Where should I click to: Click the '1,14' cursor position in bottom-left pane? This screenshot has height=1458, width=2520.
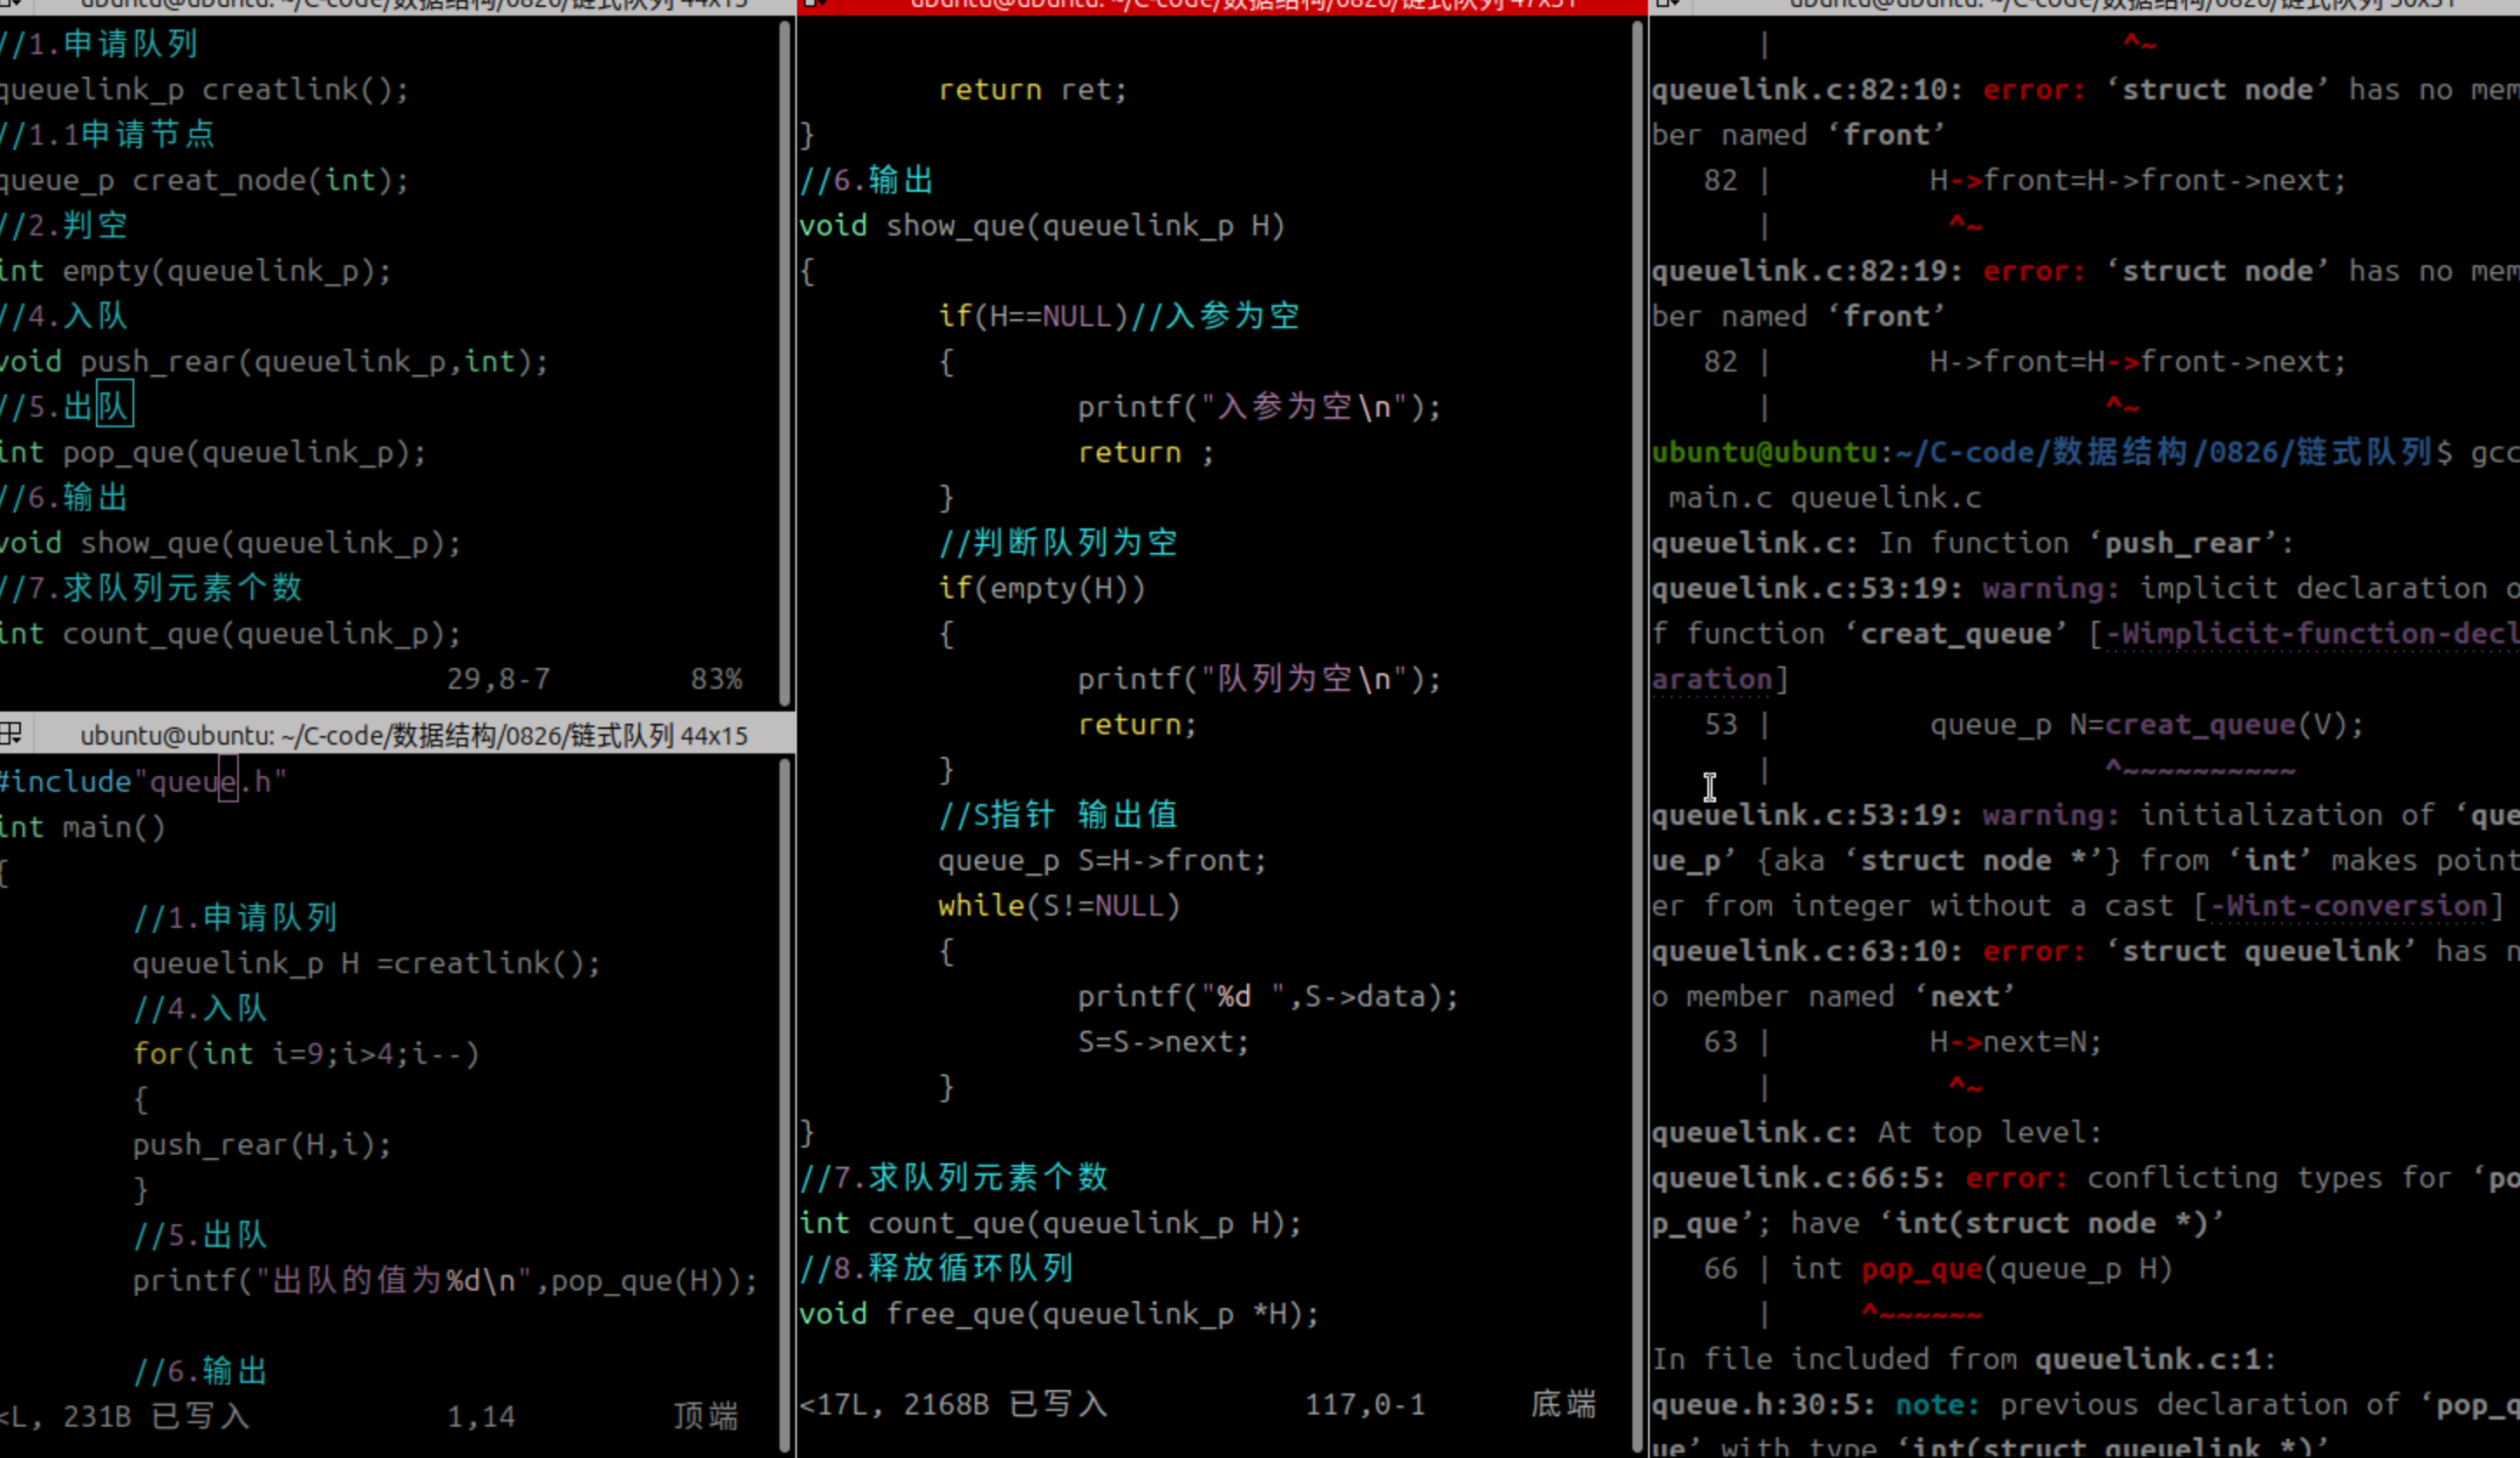point(481,1416)
